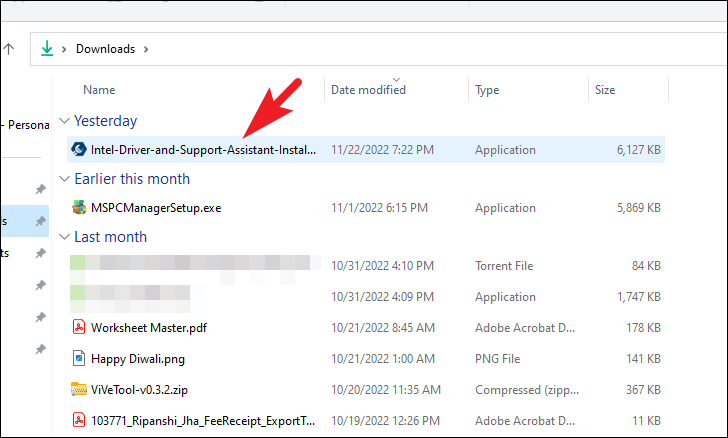Screen dimensions: 728x438
Task: Open the chevron after Downloads in address bar
Action: 146,49
